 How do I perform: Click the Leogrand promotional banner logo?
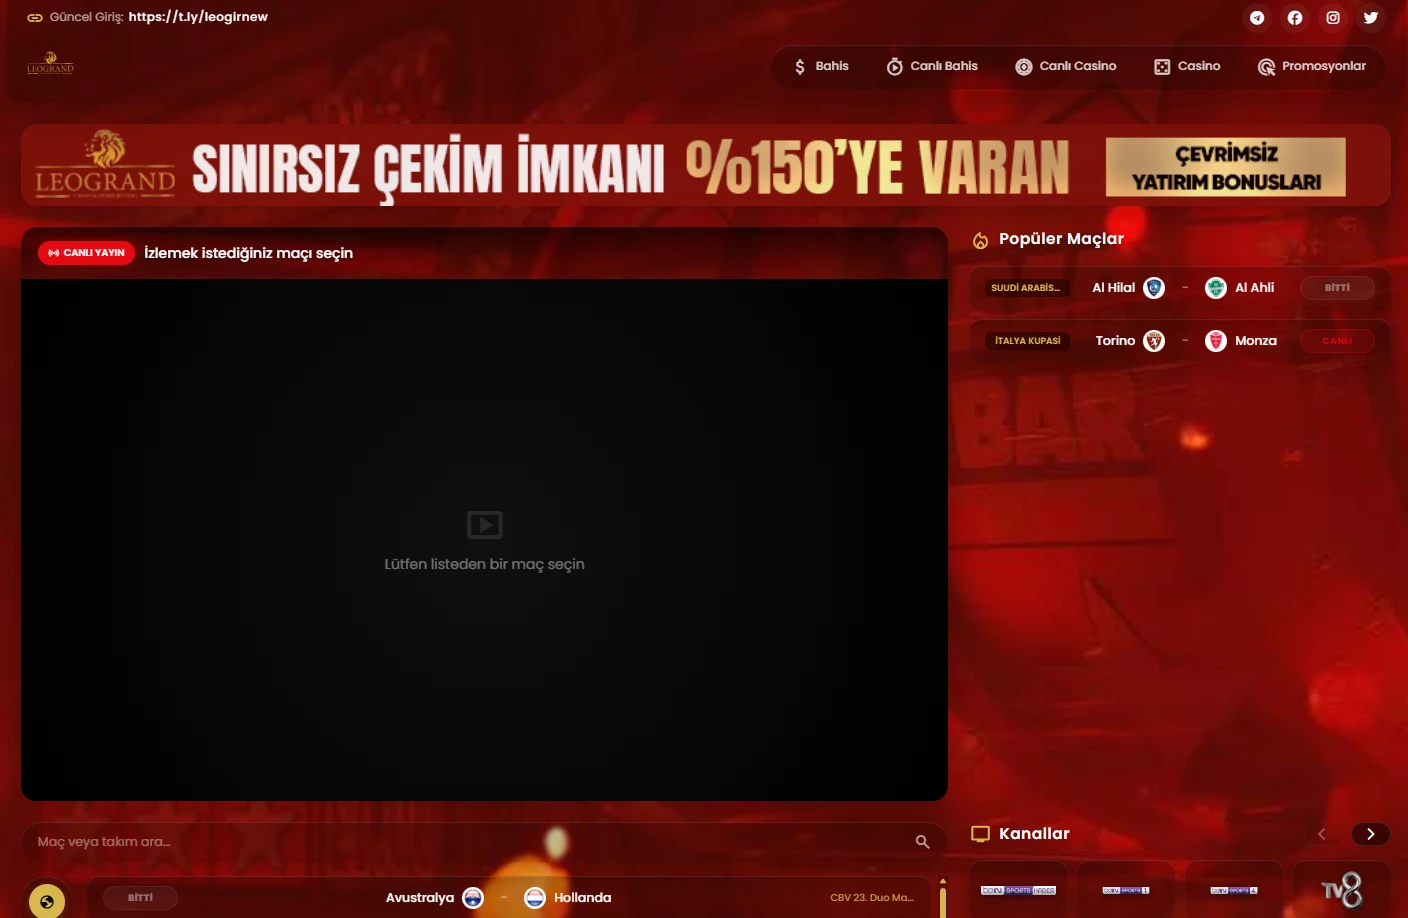tap(105, 164)
